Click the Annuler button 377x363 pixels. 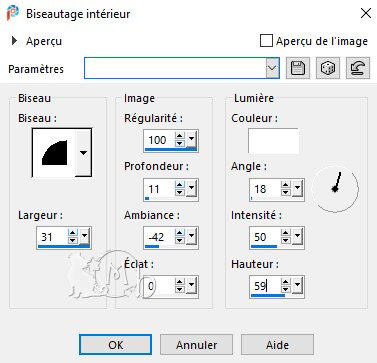pyautogui.click(x=196, y=345)
